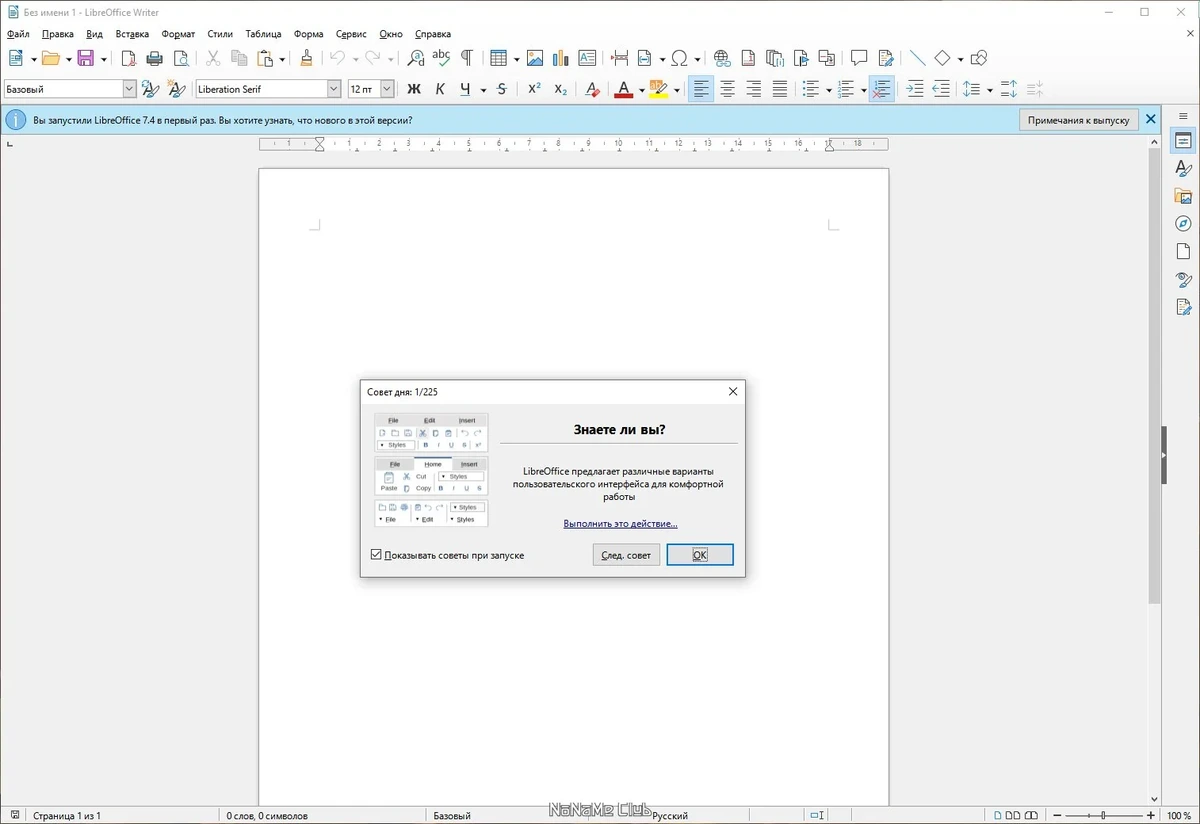Insert a chart using the Chart icon
Image resolution: width=1200 pixels, height=824 pixels.
(x=561, y=58)
